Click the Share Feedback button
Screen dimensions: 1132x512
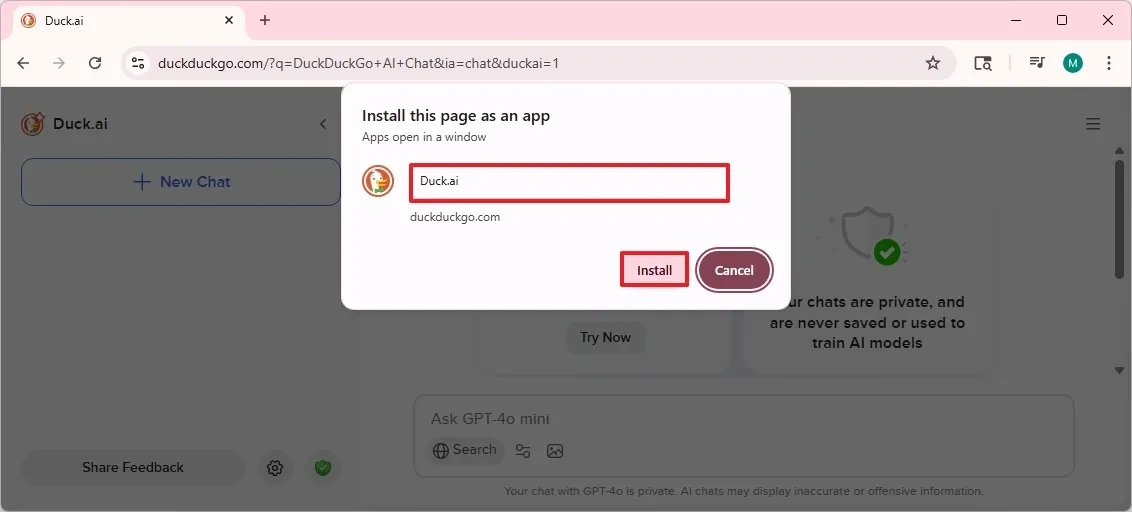tap(133, 468)
